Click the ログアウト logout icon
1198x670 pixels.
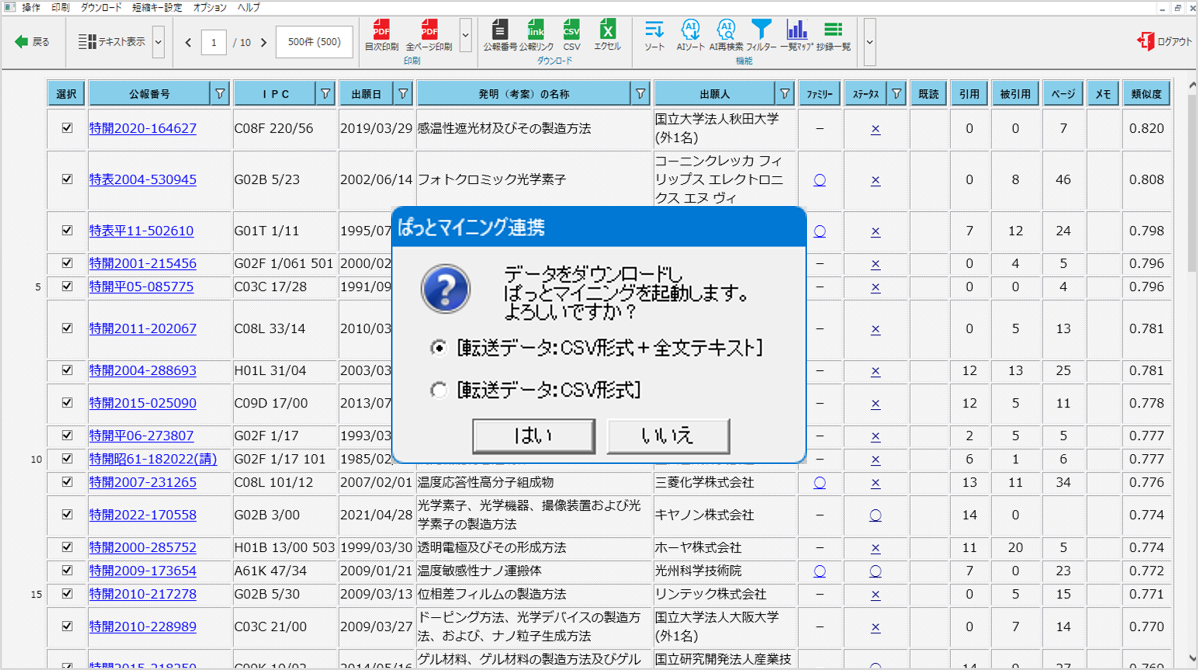(1145, 41)
